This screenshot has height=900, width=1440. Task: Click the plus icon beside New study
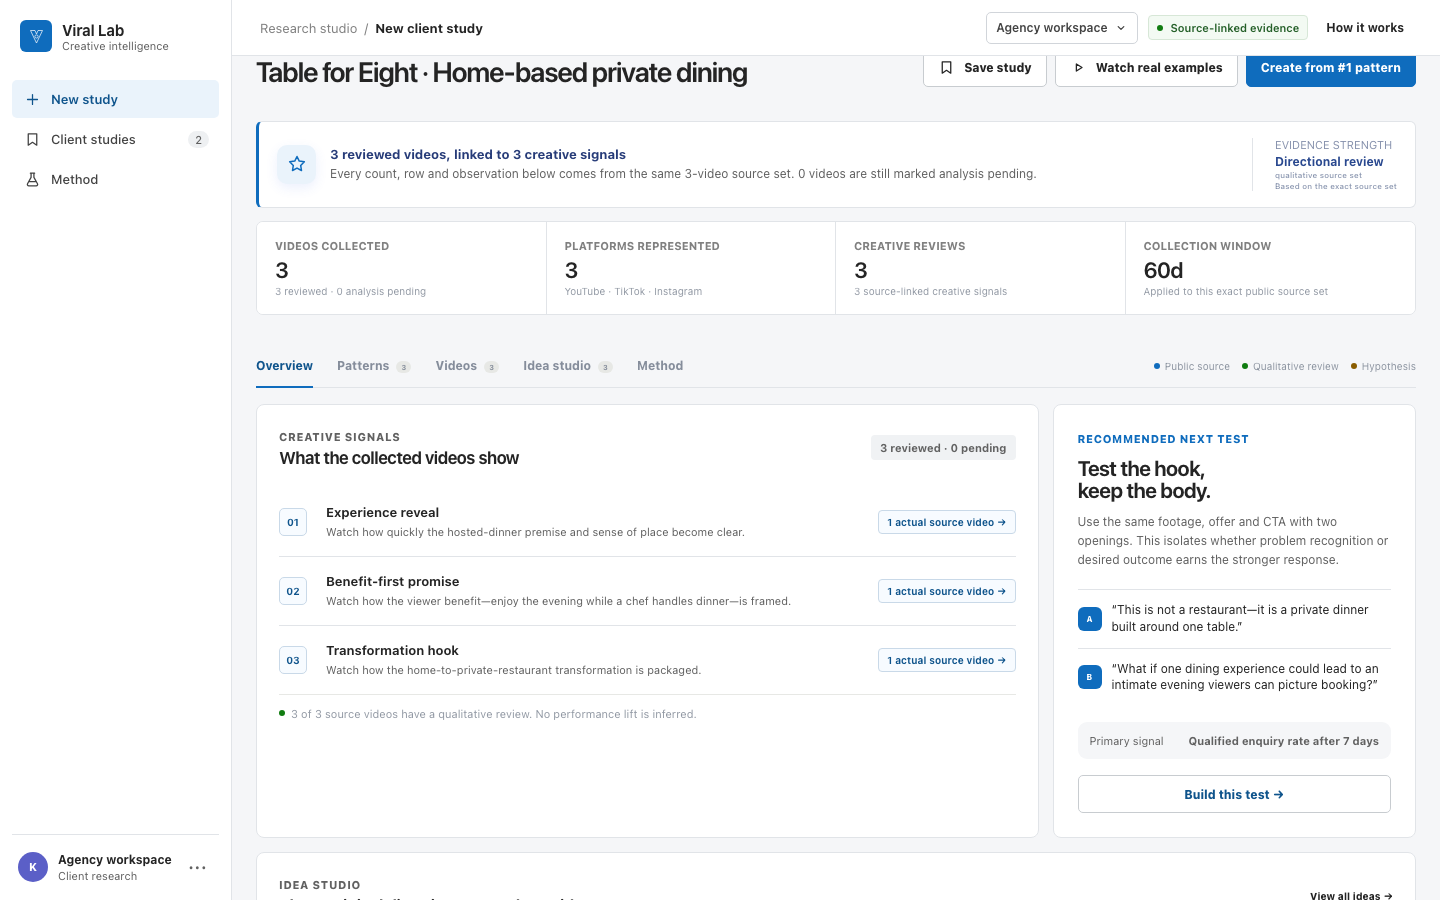point(32,100)
